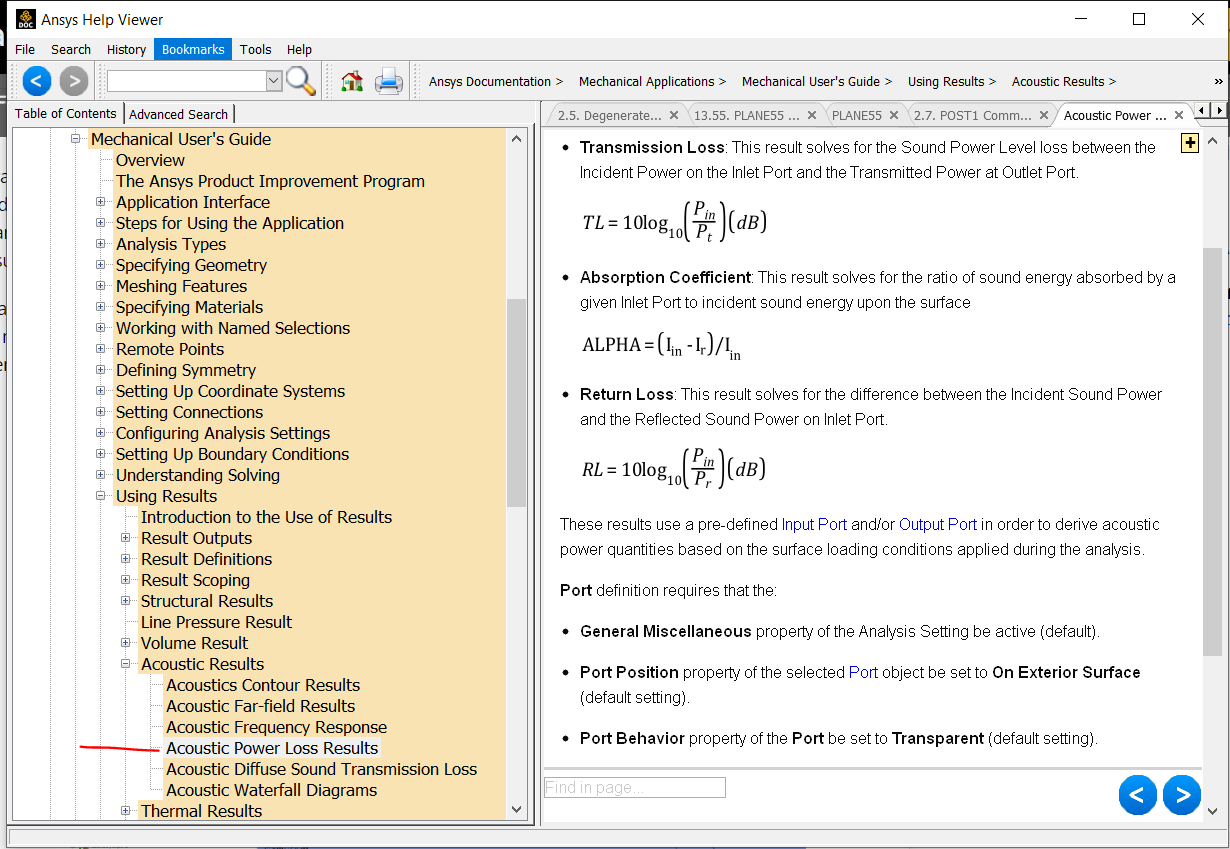This screenshot has width=1230, height=849.
Task: Open the Bookmarks menu
Action: pyautogui.click(x=195, y=49)
